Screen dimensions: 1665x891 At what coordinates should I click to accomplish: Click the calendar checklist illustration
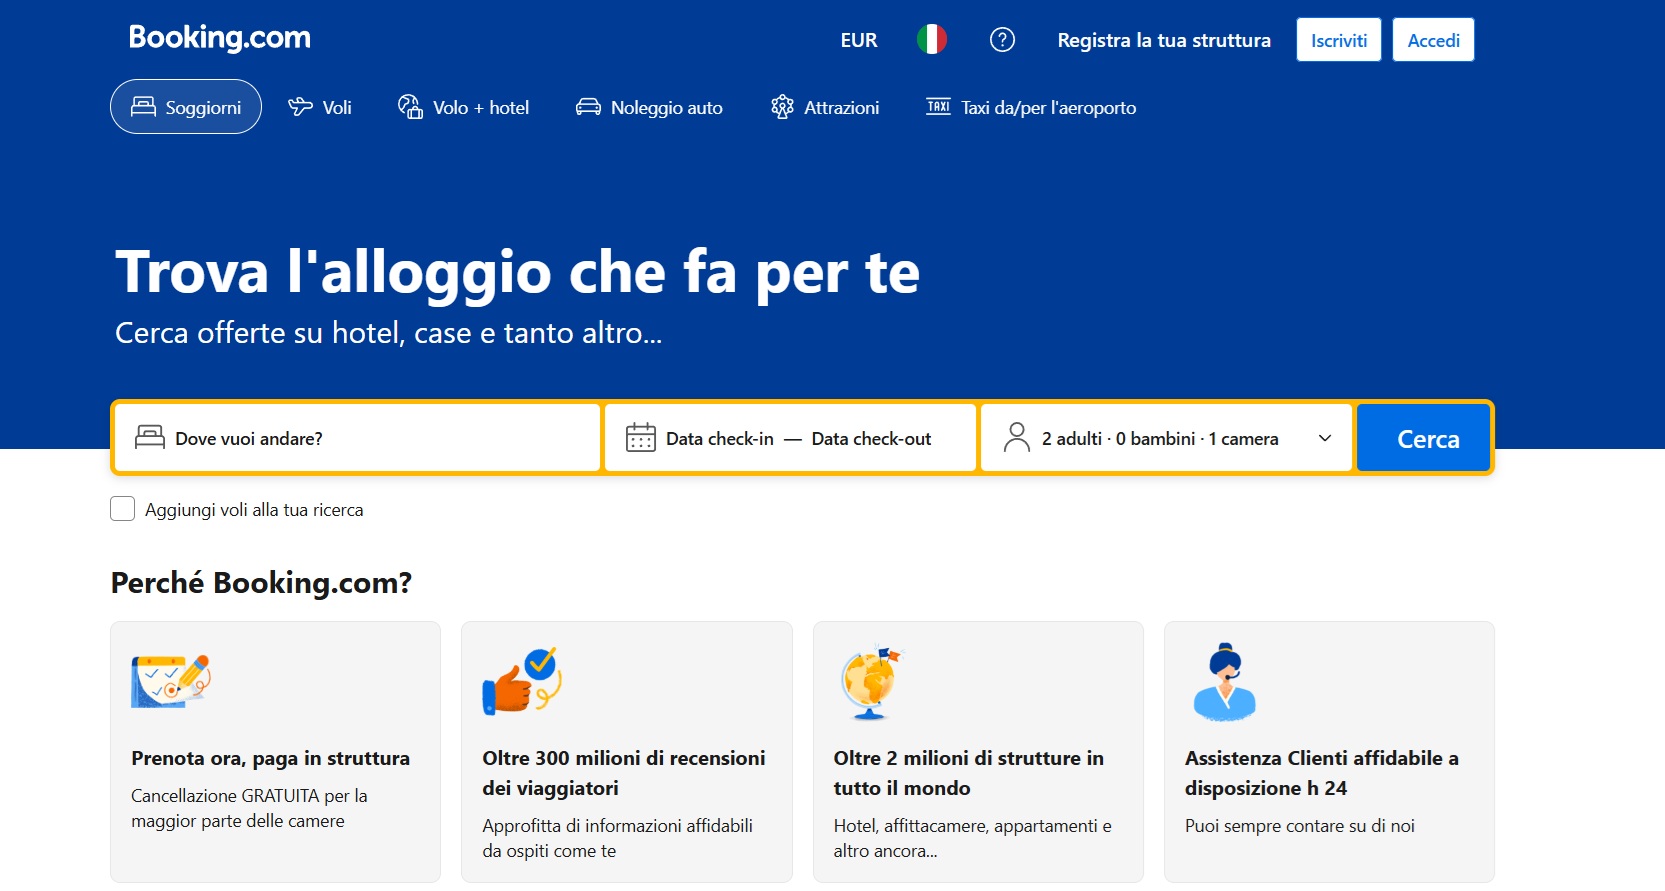tap(171, 681)
